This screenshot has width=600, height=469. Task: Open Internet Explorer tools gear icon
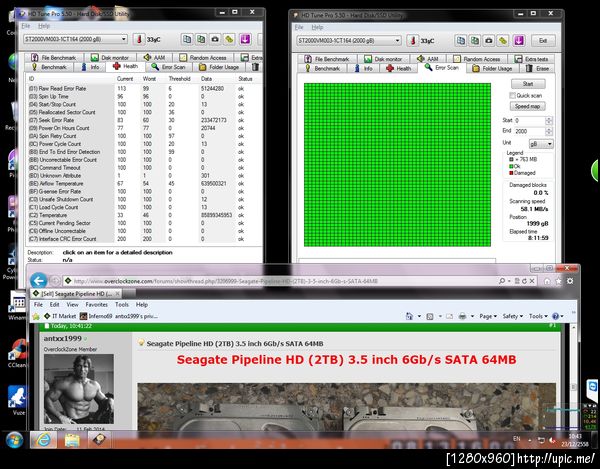tap(570, 281)
